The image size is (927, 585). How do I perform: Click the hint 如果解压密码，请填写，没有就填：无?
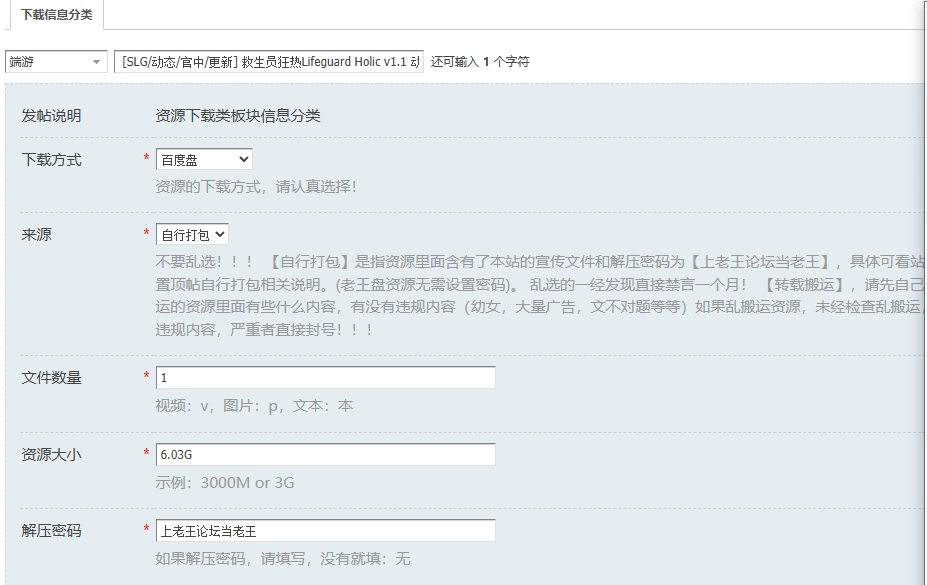(283, 558)
